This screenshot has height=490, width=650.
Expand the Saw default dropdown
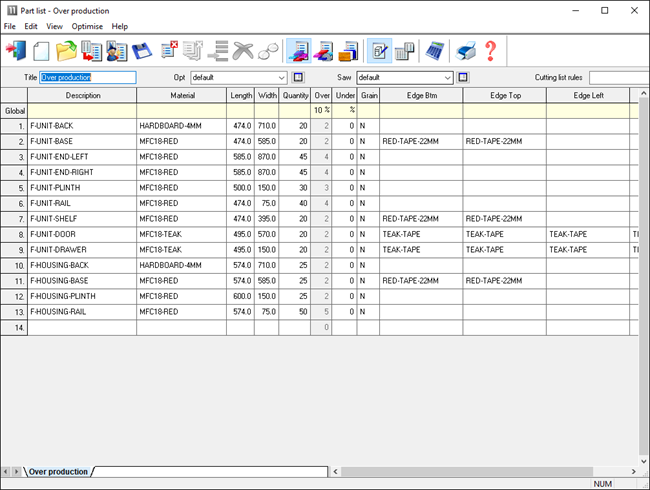(x=447, y=77)
